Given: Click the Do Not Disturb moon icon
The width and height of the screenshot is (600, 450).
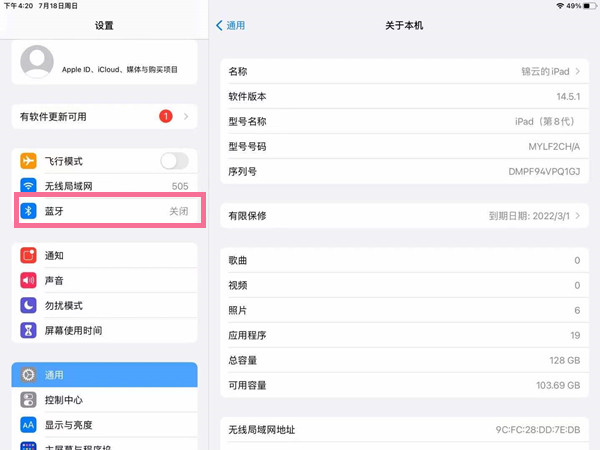Looking at the screenshot, I should click(x=28, y=305).
